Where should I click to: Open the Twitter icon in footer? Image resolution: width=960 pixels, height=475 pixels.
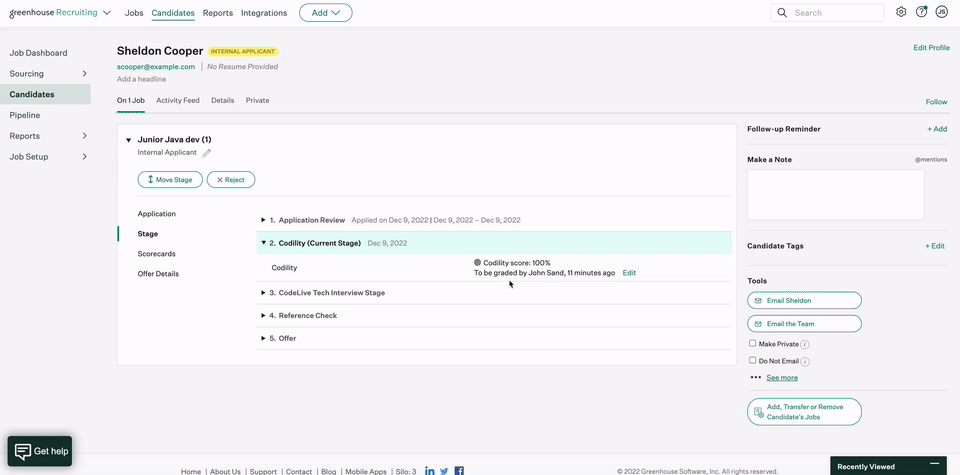pyautogui.click(x=444, y=471)
